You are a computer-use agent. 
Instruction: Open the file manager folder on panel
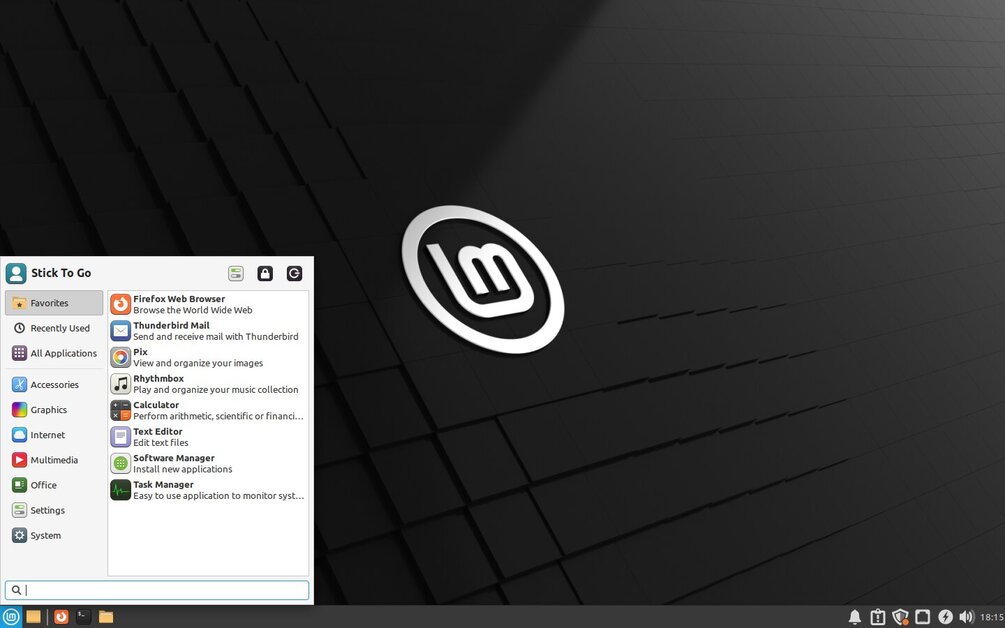click(x=106, y=616)
